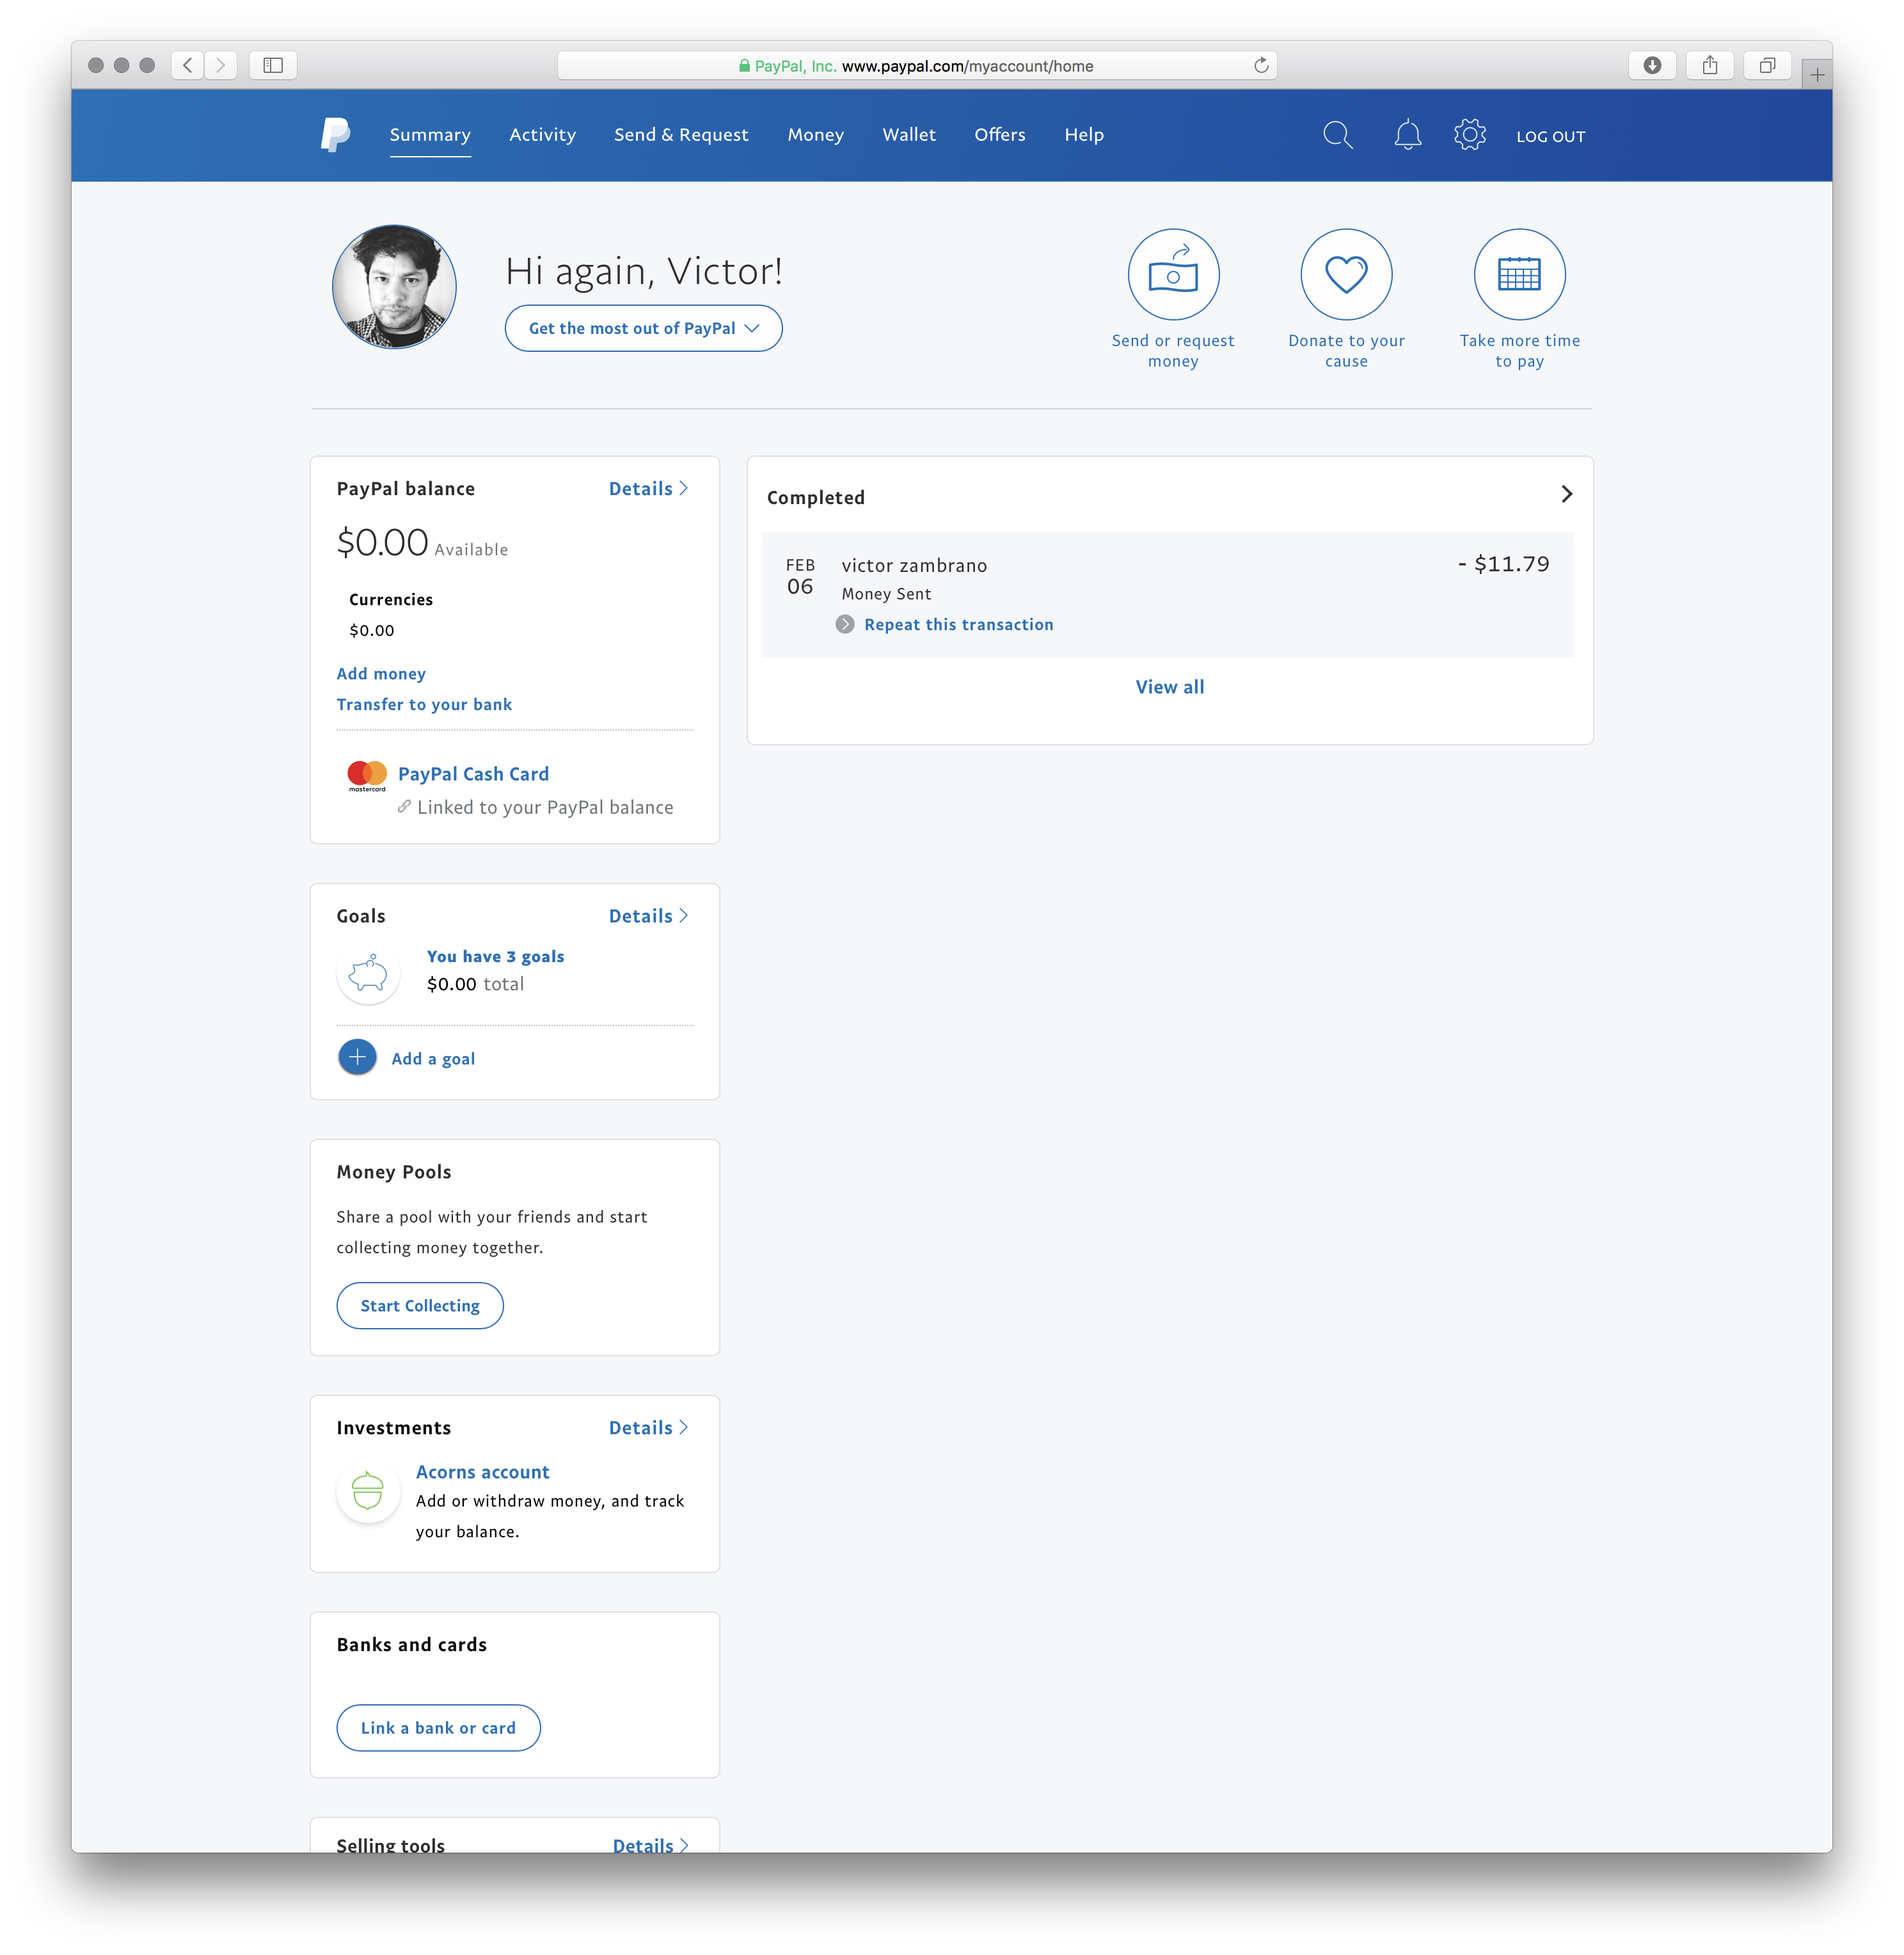Click the - $11.79 transaction amount
1904x1955 pixels.
1504,564
